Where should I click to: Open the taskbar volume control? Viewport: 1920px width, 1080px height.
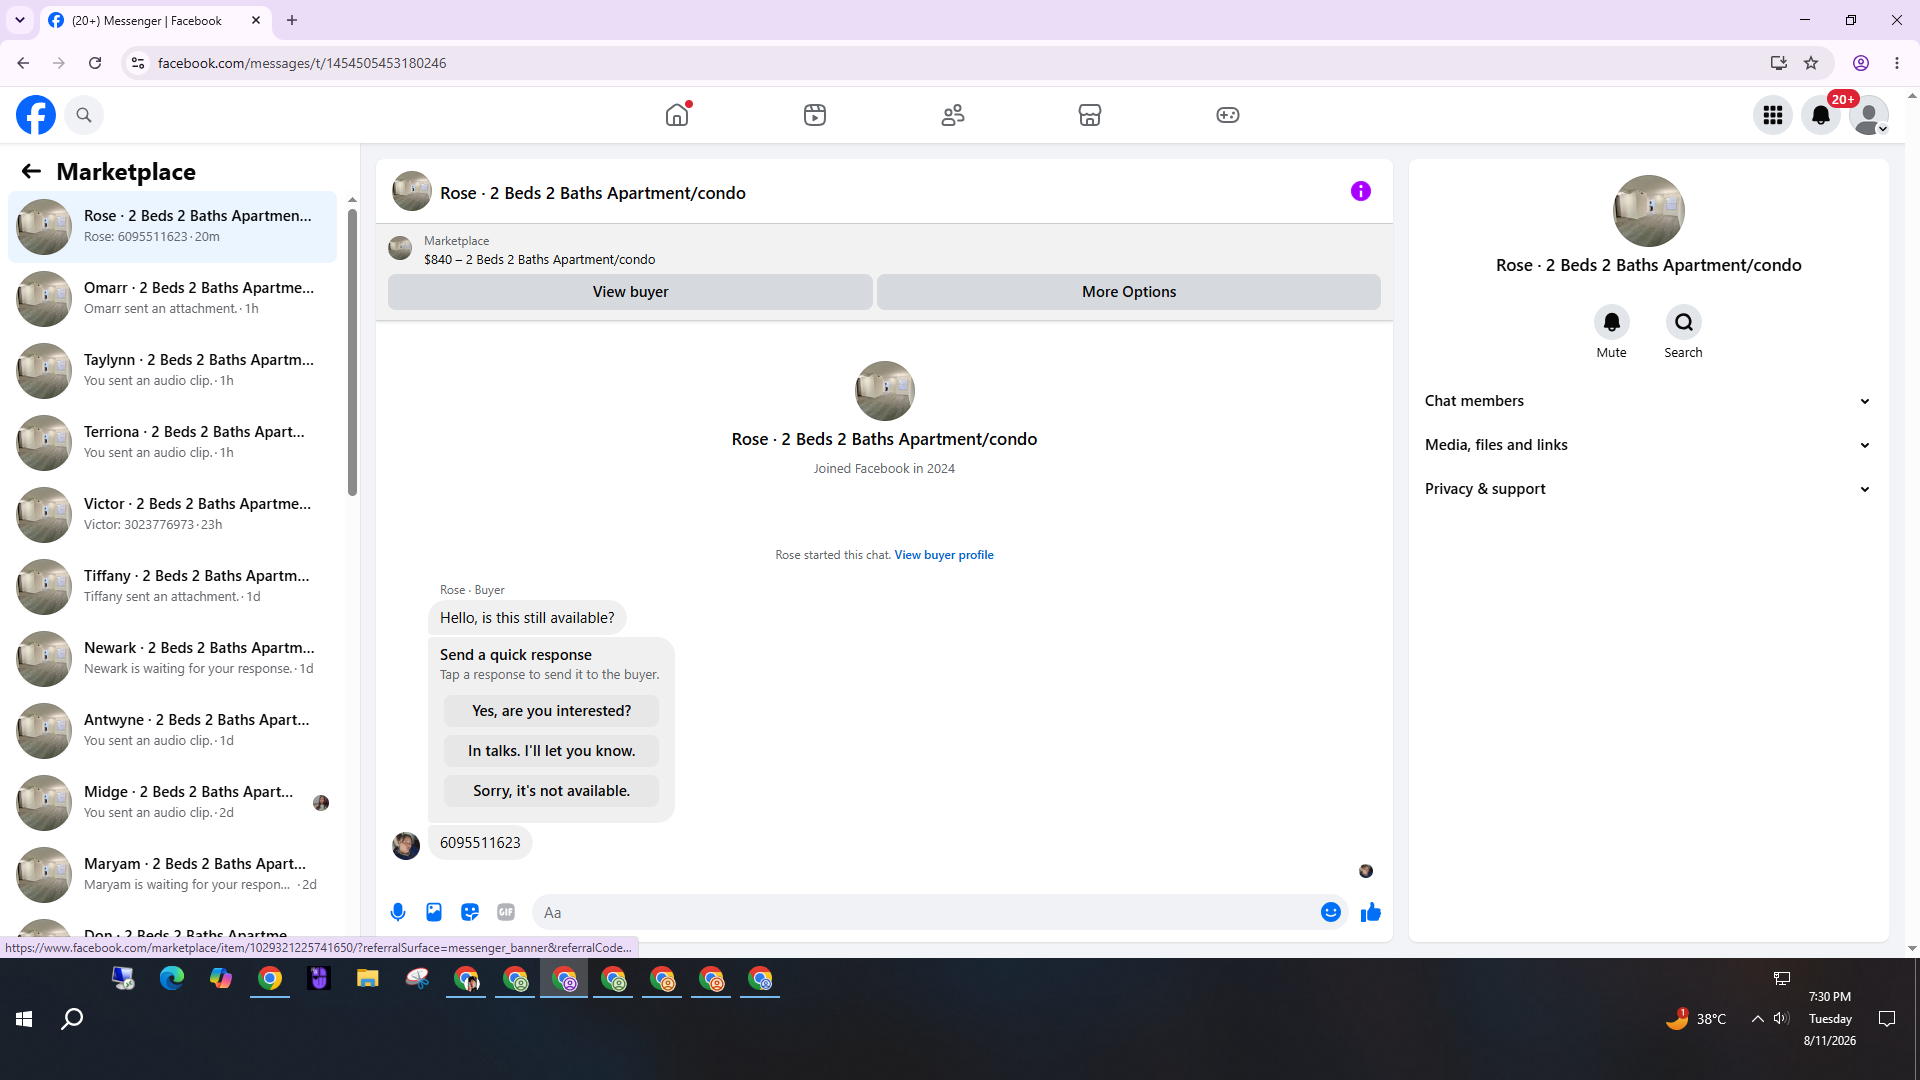[1781, 1019]
